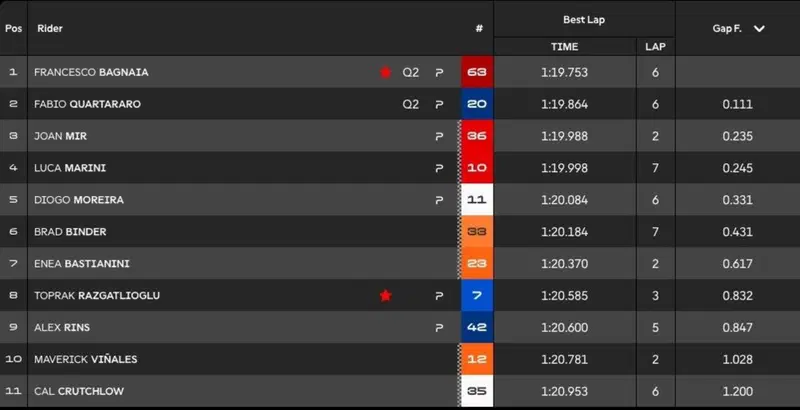The image size is (800, 410).
Task: Click the pit icon next to Diogo Moreira
Action: coord(439,200)
